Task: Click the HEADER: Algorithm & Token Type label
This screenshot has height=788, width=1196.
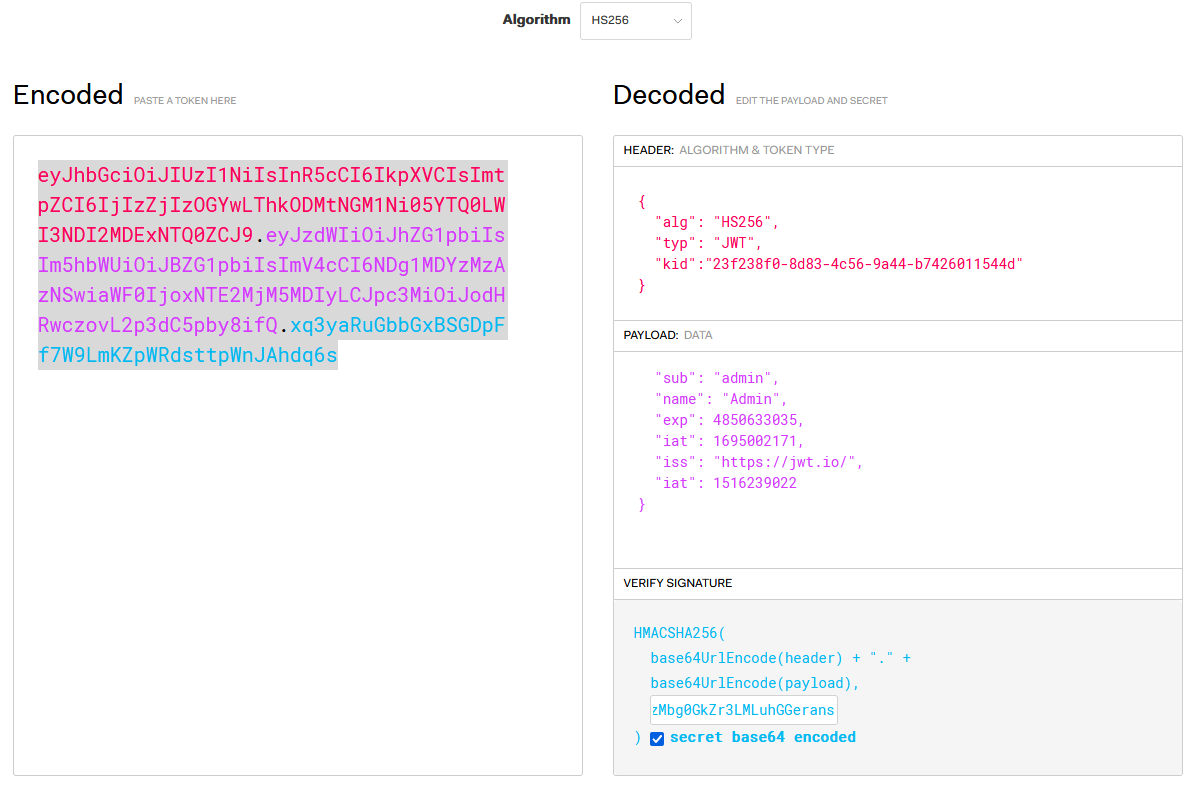Action: click(x=728, y=150)
